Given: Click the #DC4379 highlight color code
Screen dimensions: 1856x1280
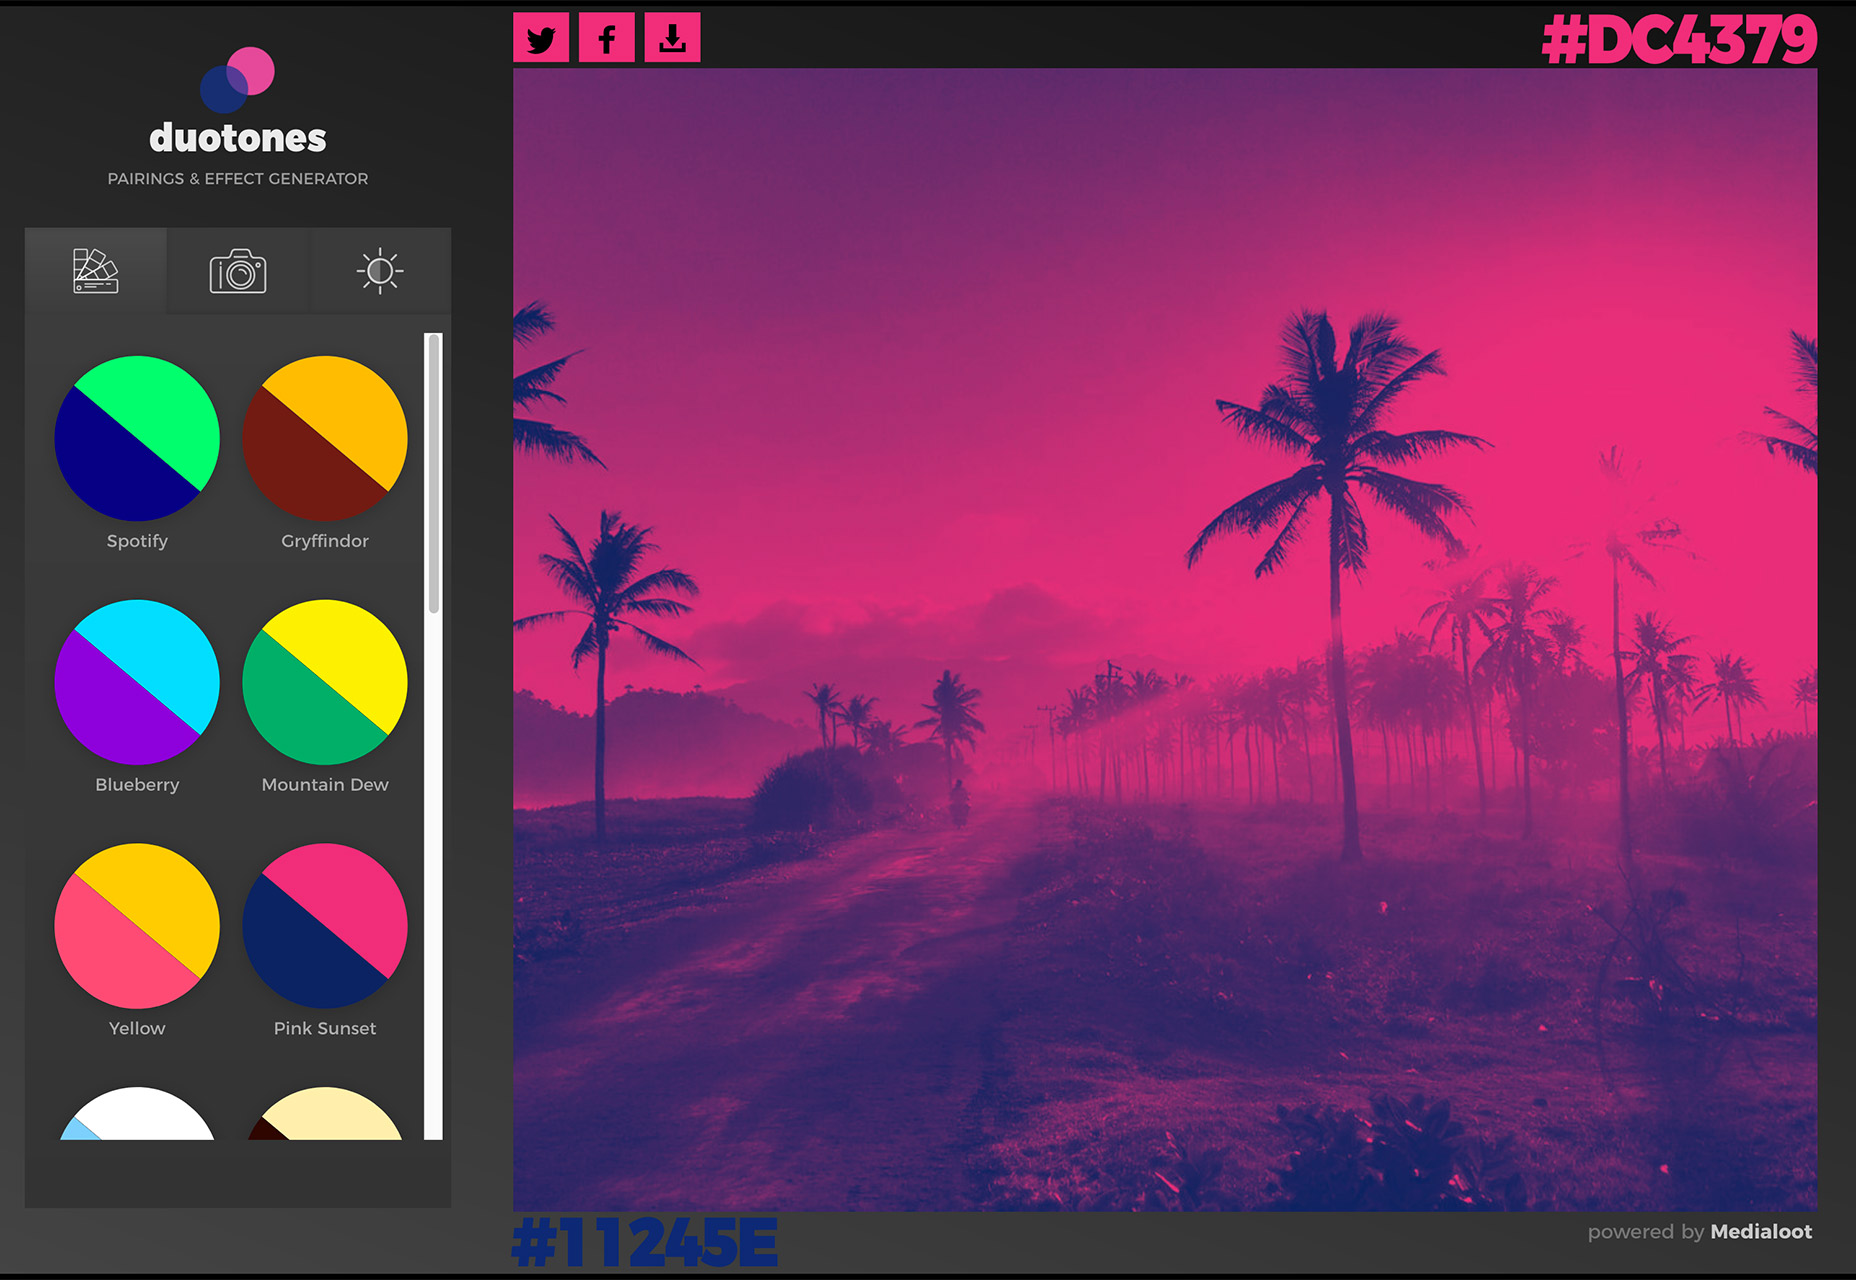Looking at the screenshot, I should [x=1679, y=40].
